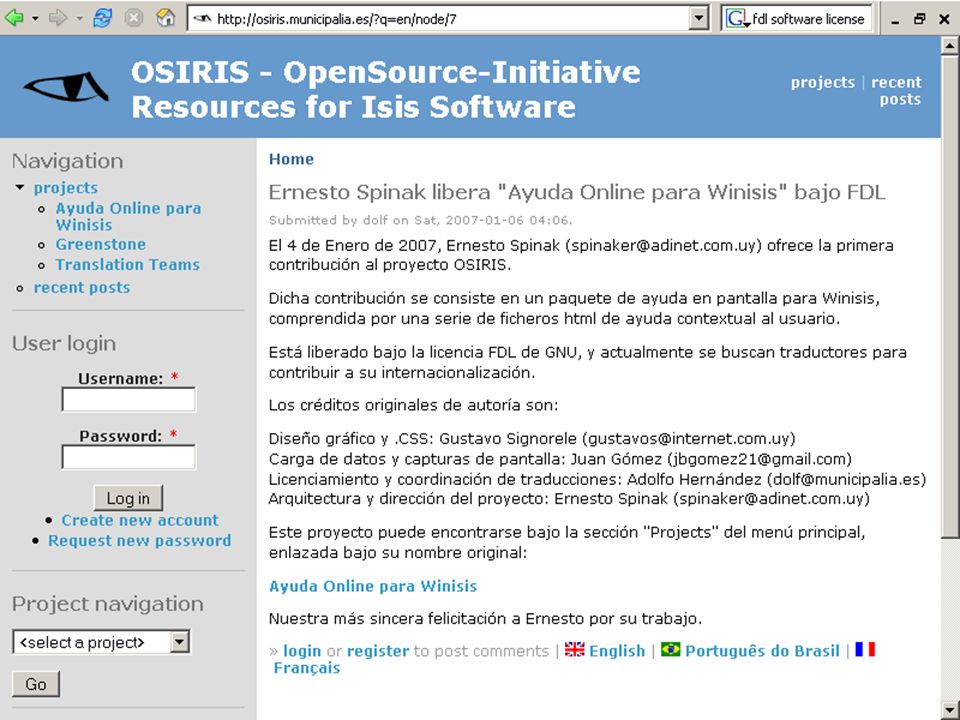The height and width of the screenshot is (720, 960).
Task: Open the 'Translation Teams' link
Action: pos(128,264)
